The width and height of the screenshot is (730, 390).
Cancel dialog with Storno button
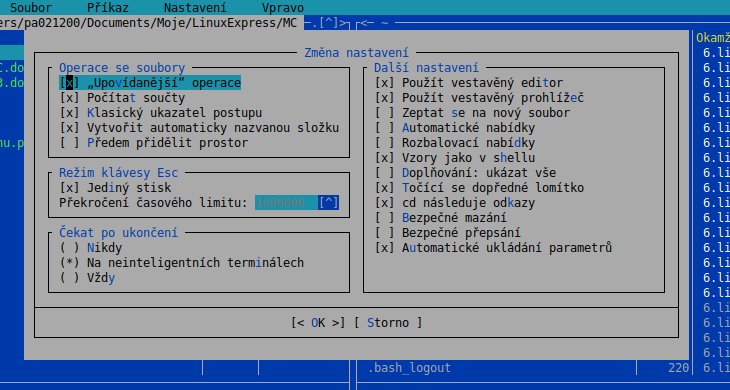(x=388, y=323)
